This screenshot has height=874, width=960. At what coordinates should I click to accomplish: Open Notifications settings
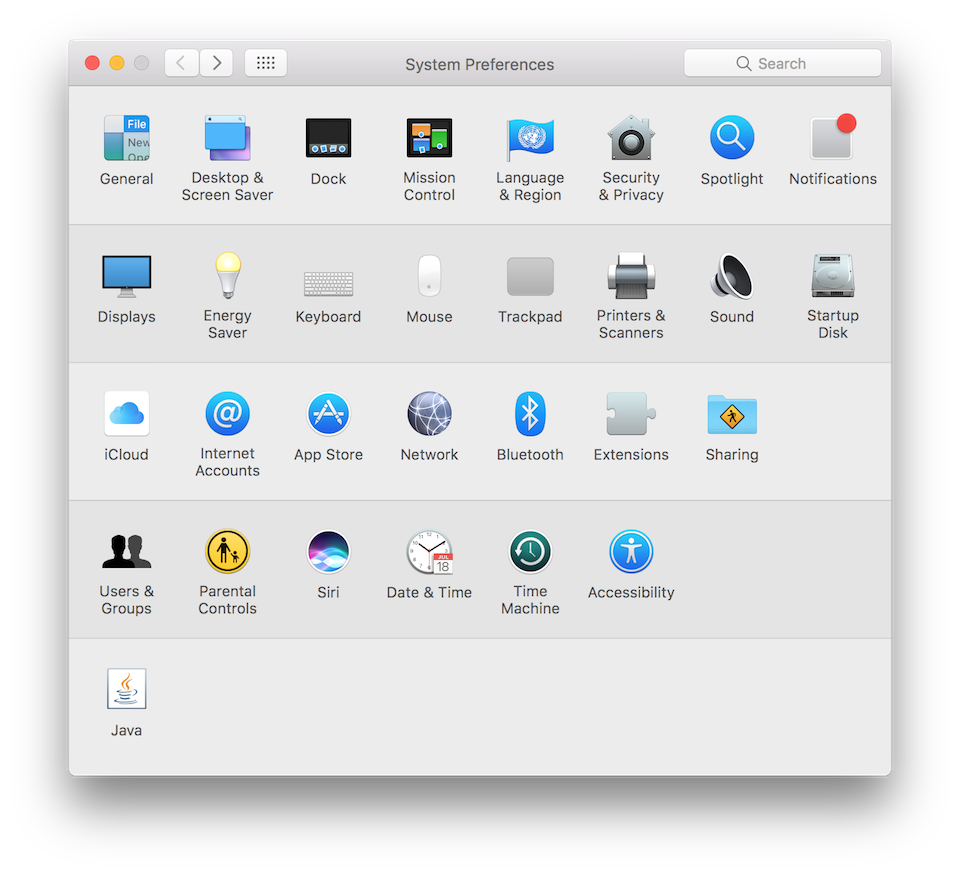click(832, 138)
